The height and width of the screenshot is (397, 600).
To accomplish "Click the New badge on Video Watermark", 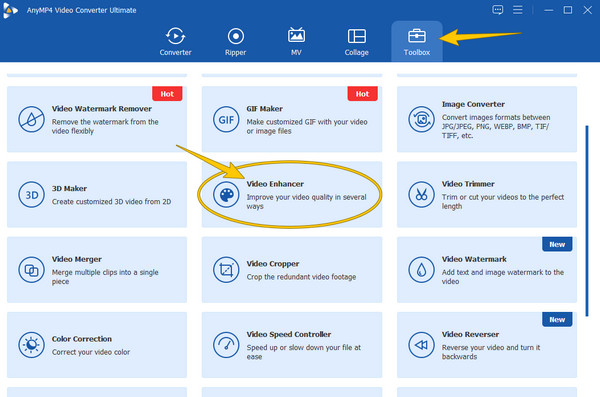I will click(557, 244).
